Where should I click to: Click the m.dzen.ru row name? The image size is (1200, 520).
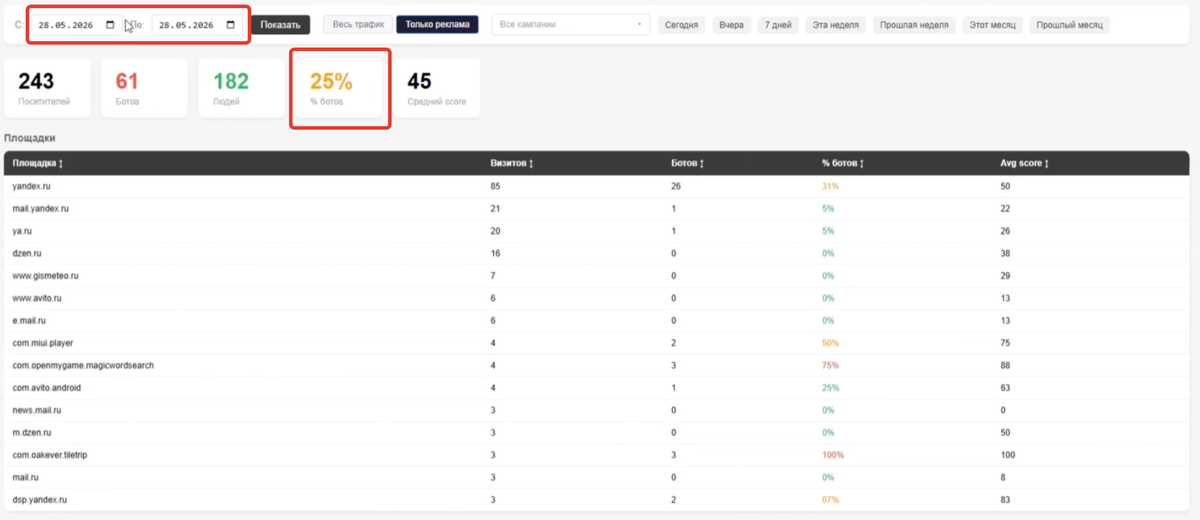click(x=31, y=432)
